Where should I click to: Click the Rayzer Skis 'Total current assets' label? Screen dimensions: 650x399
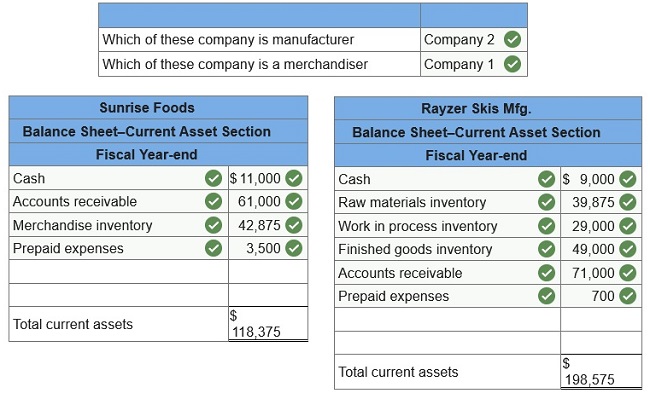click(398, 372)
